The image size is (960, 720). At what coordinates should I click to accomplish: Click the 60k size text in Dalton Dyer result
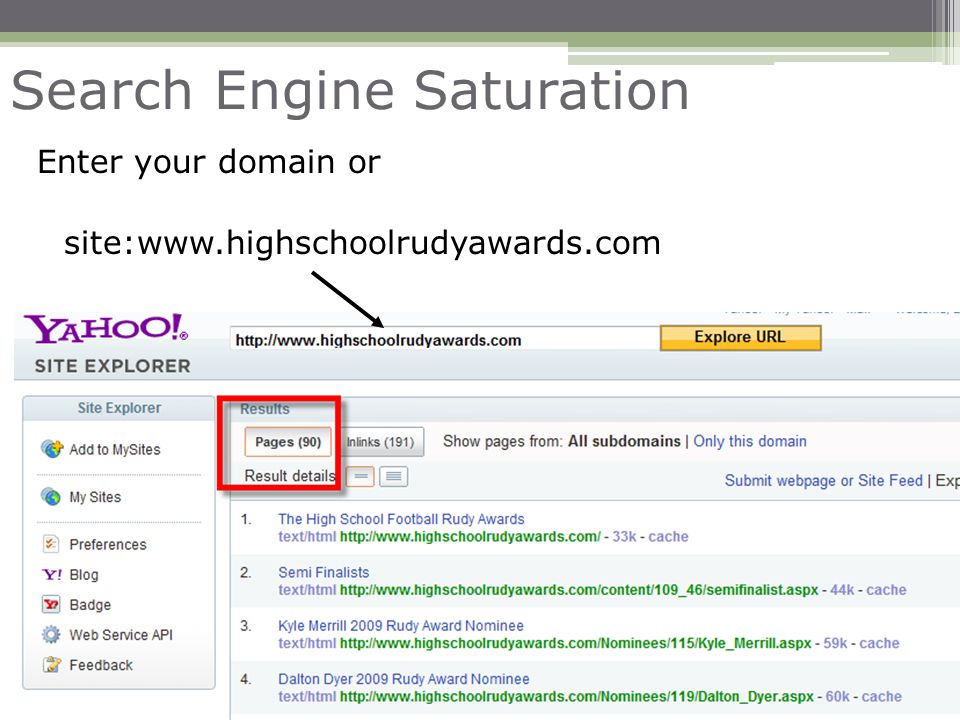[x=838, y=697]
